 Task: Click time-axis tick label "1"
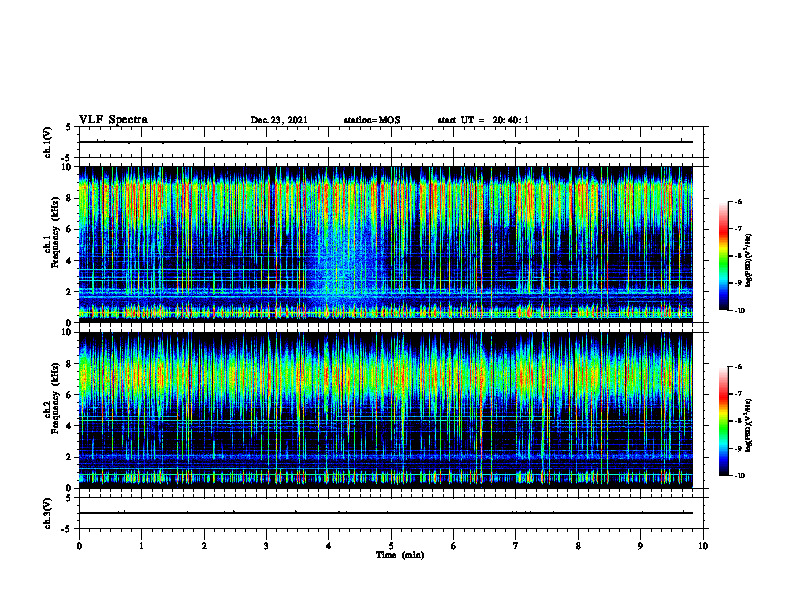tap(141, 546)
